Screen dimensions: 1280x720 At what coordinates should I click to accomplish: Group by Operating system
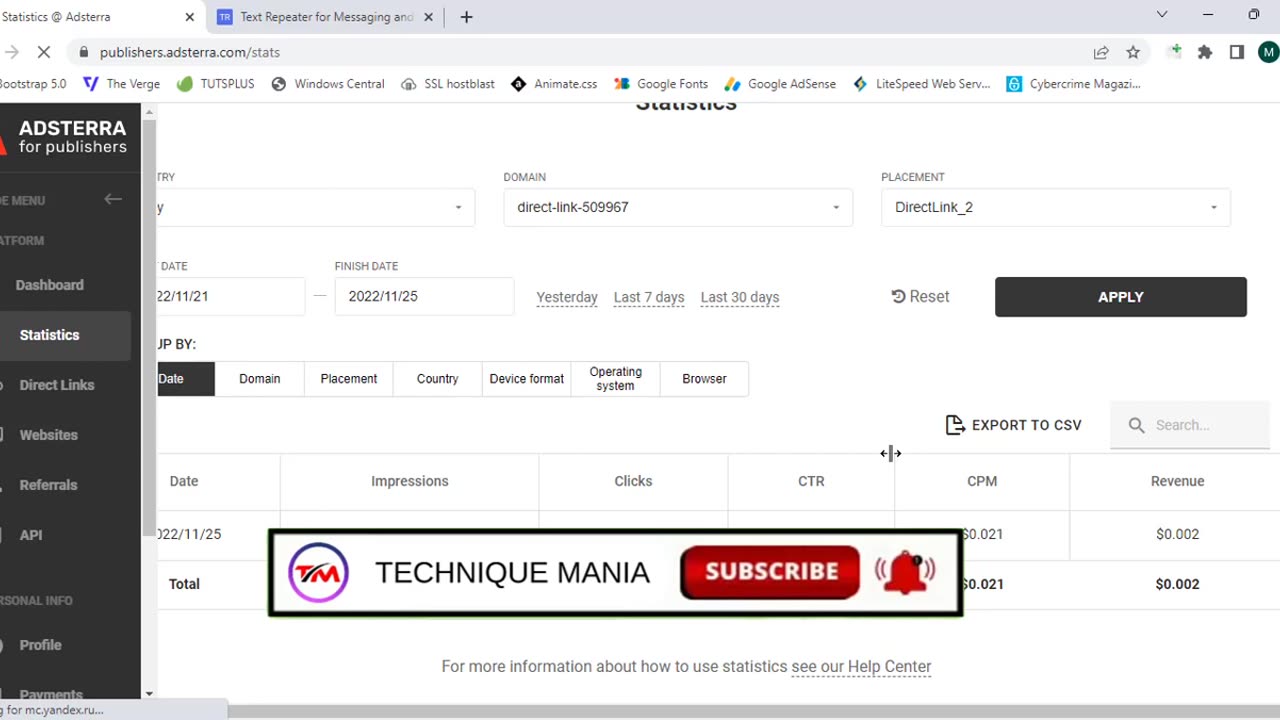(x=615, y=379)
